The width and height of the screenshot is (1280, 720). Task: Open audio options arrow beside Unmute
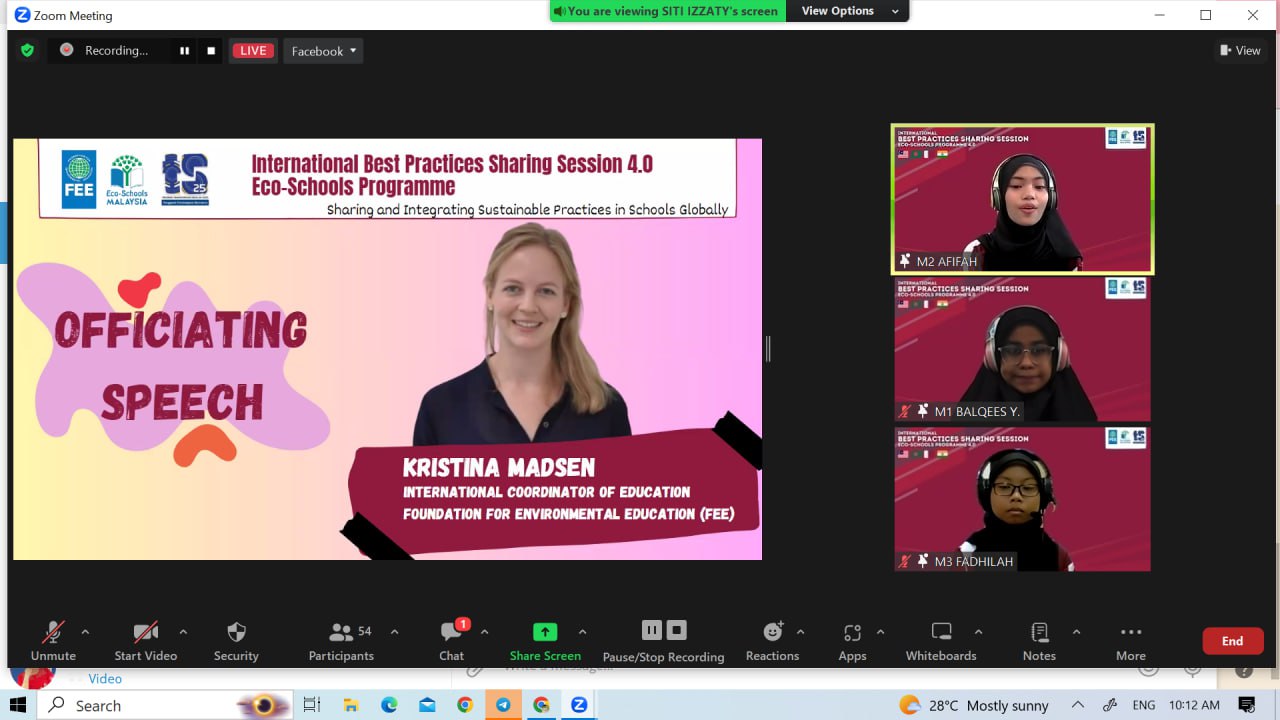85,632
